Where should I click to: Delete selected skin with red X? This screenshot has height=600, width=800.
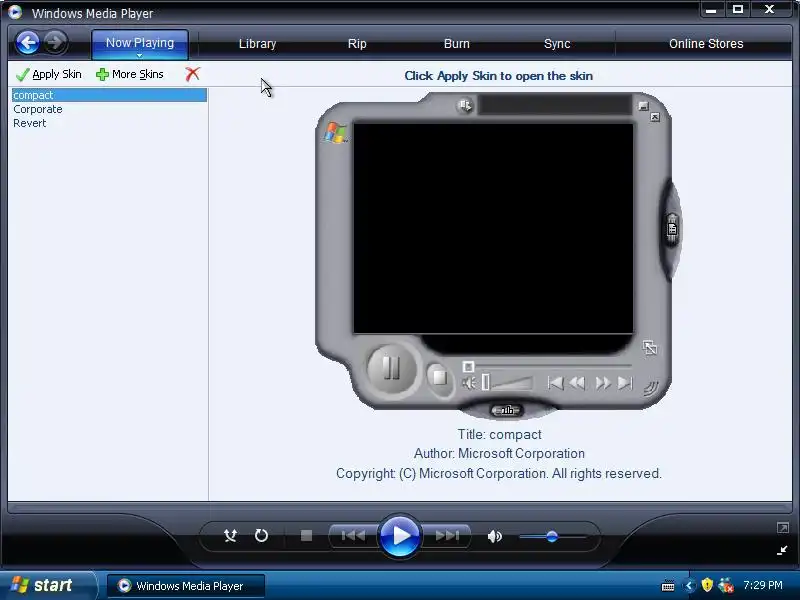[192, 74]
